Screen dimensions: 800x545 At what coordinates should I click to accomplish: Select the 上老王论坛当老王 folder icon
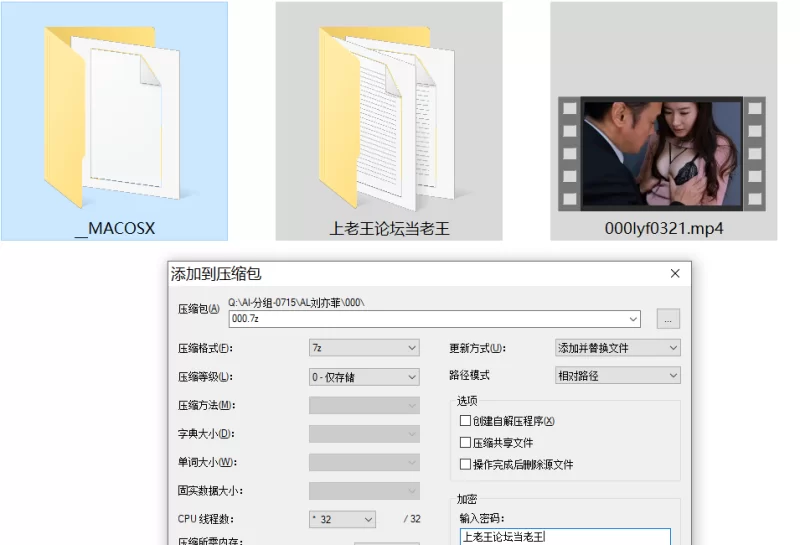pyautogui.click(x=387, y=118)
